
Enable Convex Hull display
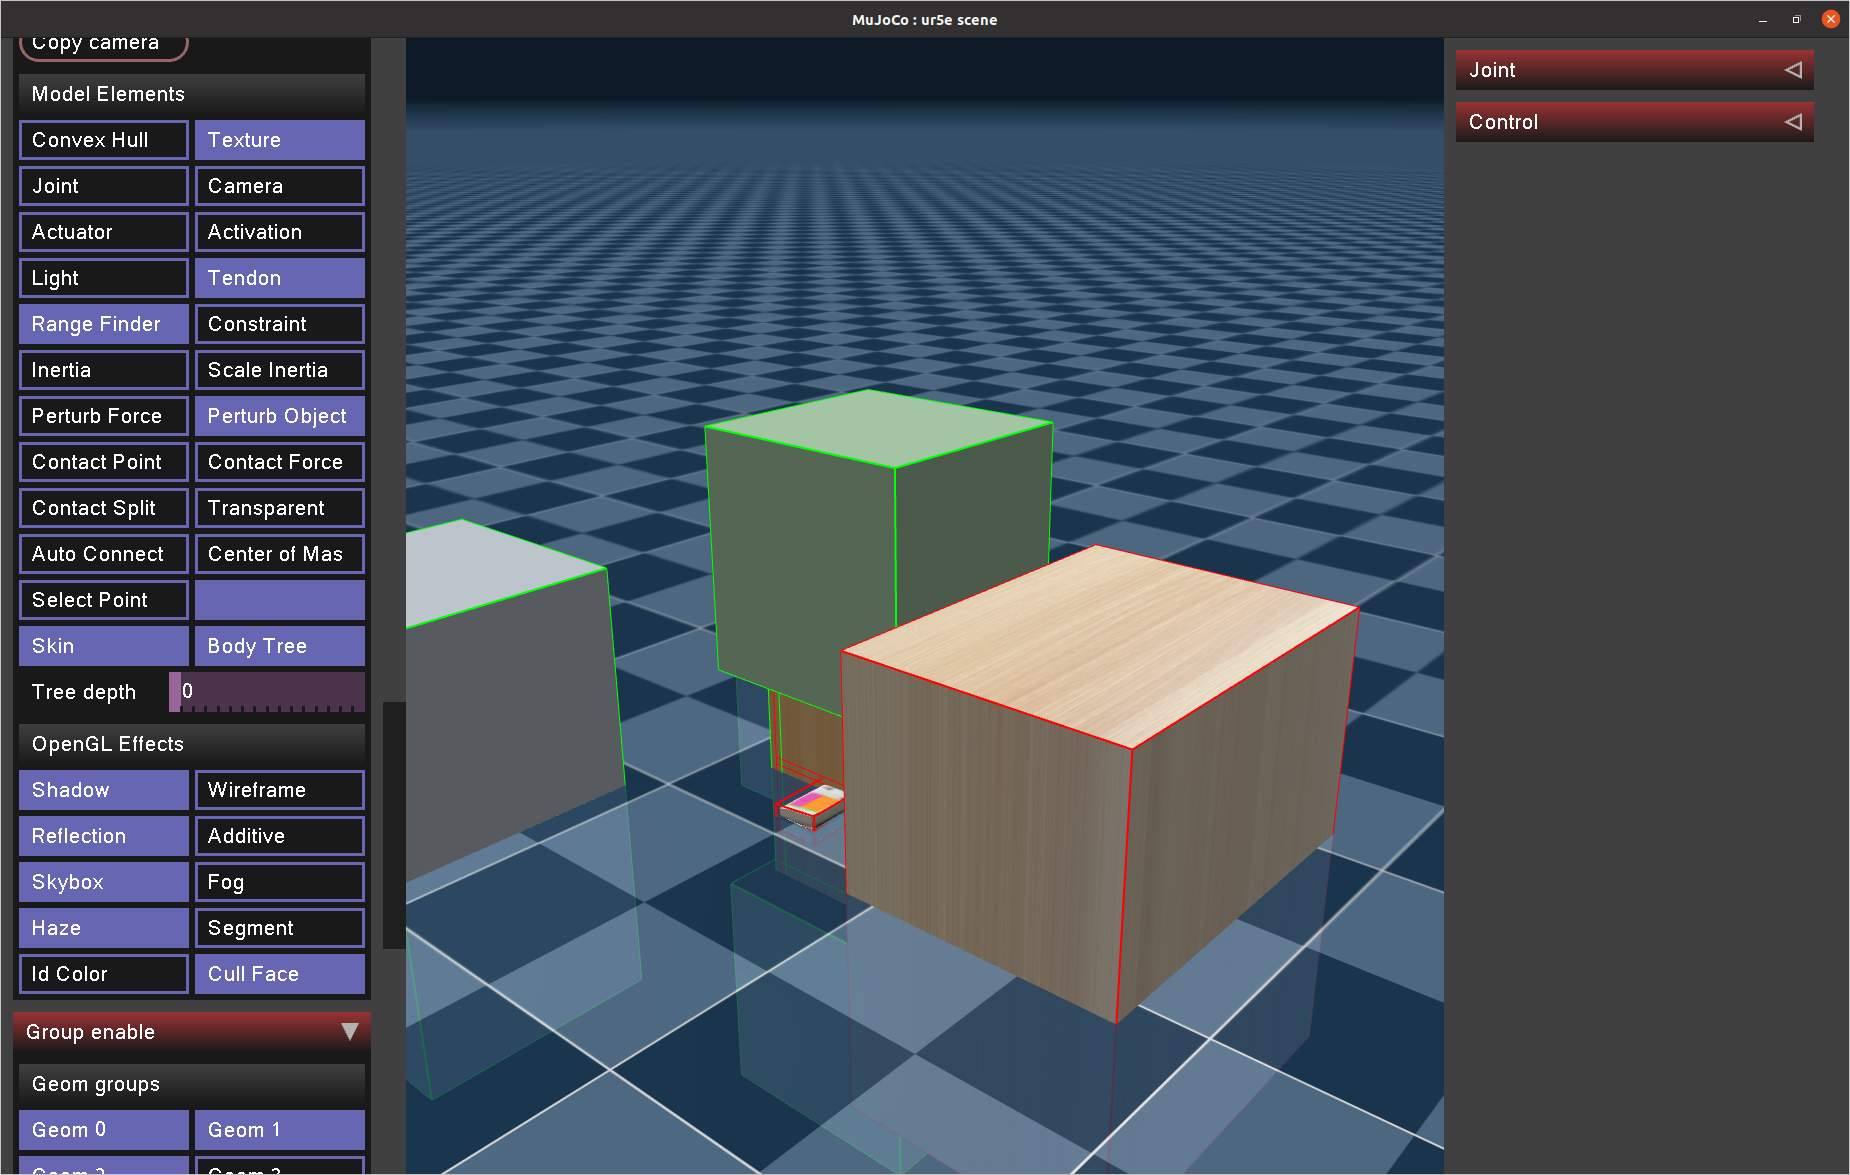[103, 140]
